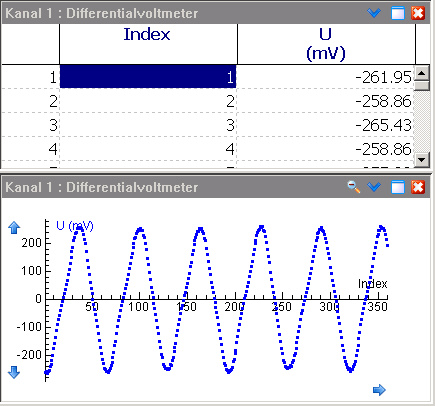Close the table Differentialvoltmeter panel
Viewport: 435px width, 406px height.
pyautogui.click(x=418, y=13)
